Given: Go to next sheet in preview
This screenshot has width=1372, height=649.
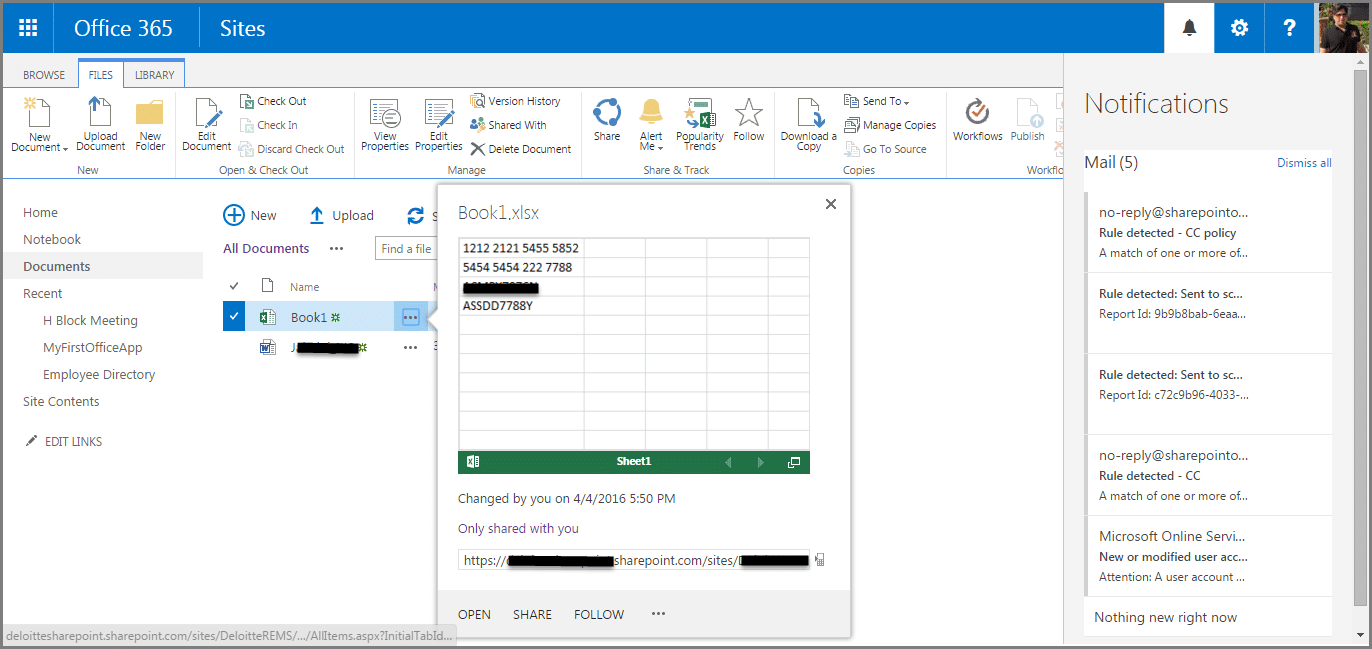Looking at the screenshot, I should click(x=761, y=462).
